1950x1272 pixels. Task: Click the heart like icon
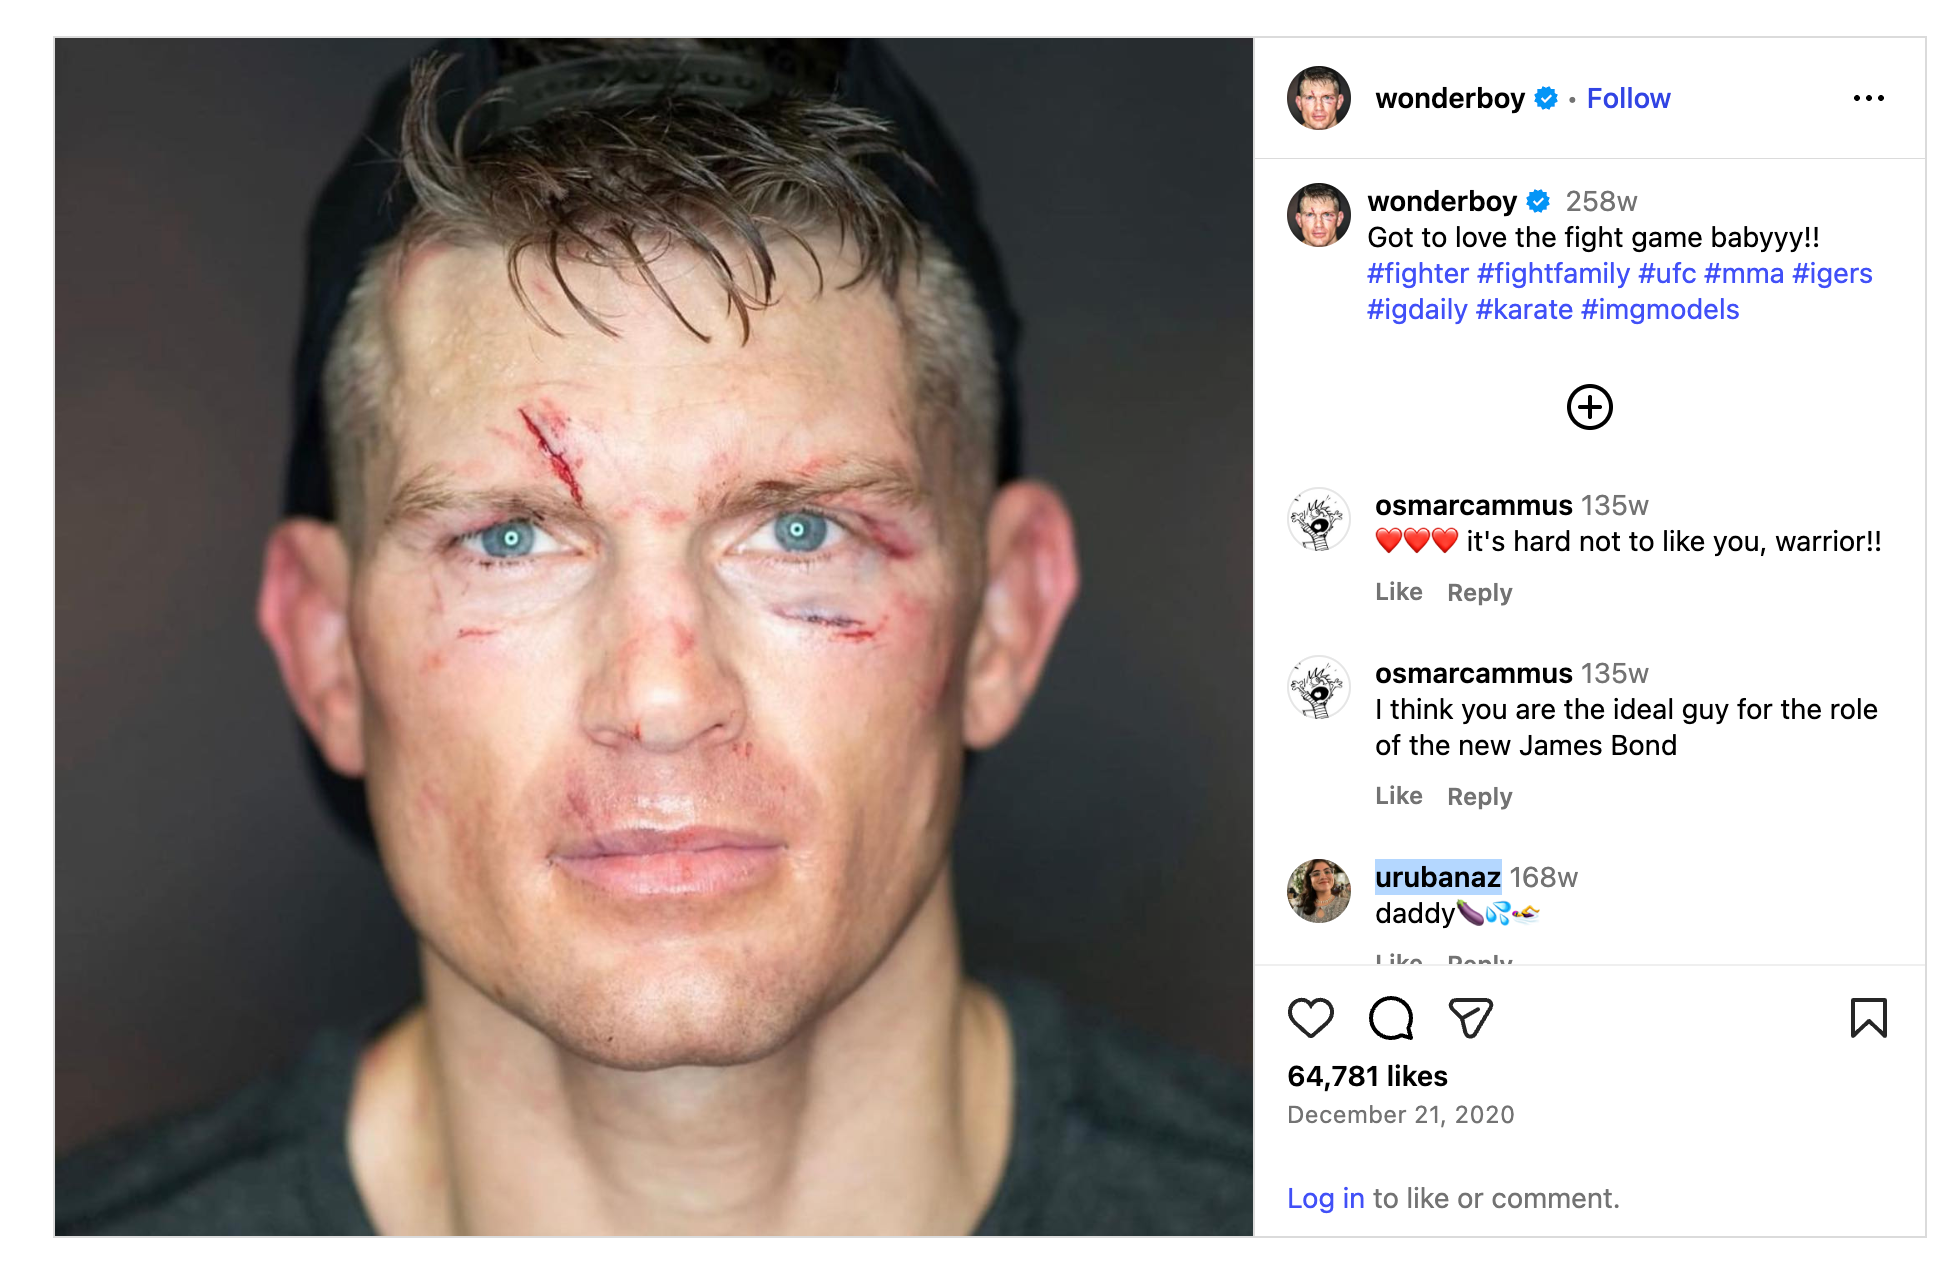1310,1018
